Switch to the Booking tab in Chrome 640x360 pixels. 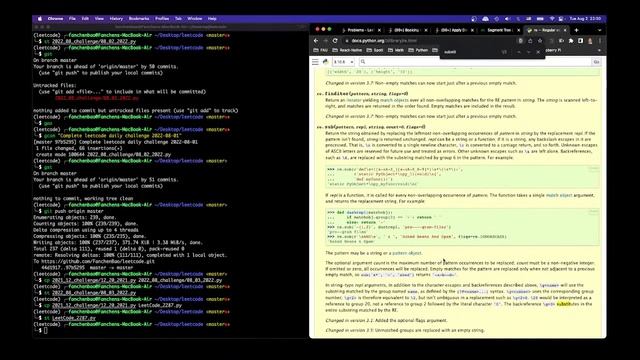(406, 30)
